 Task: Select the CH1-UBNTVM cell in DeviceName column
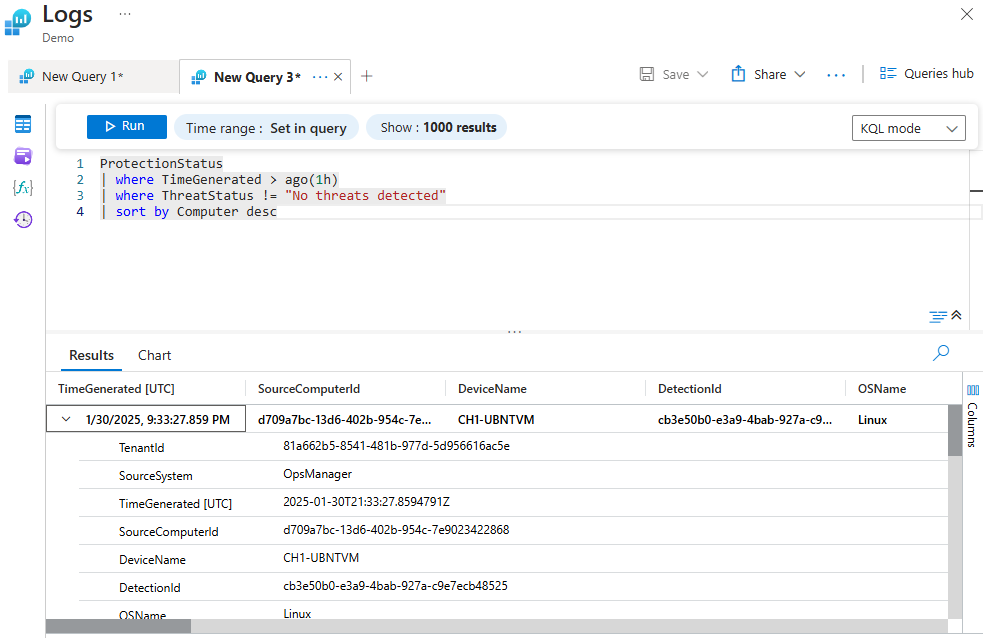(496, 420)
